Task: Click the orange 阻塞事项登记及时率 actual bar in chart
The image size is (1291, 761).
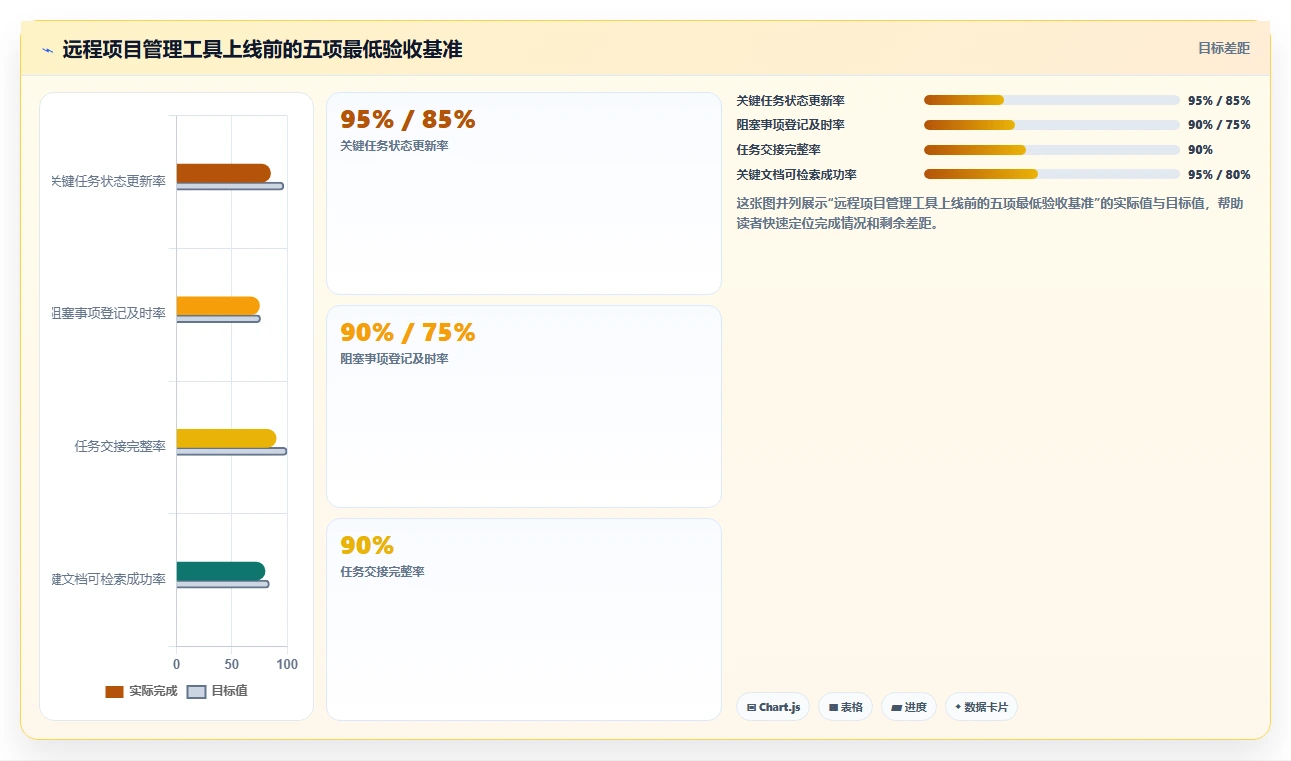Action: click(x=218, y=306)
